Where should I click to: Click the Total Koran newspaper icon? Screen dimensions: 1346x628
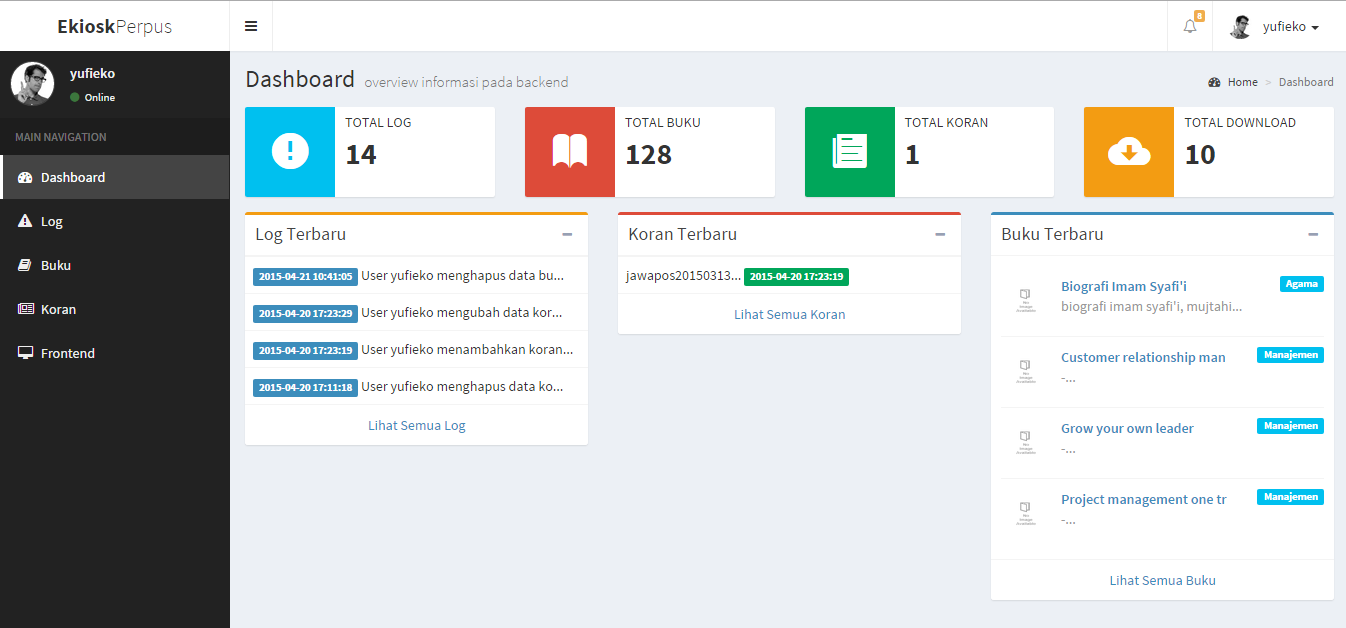pos(850,152)
